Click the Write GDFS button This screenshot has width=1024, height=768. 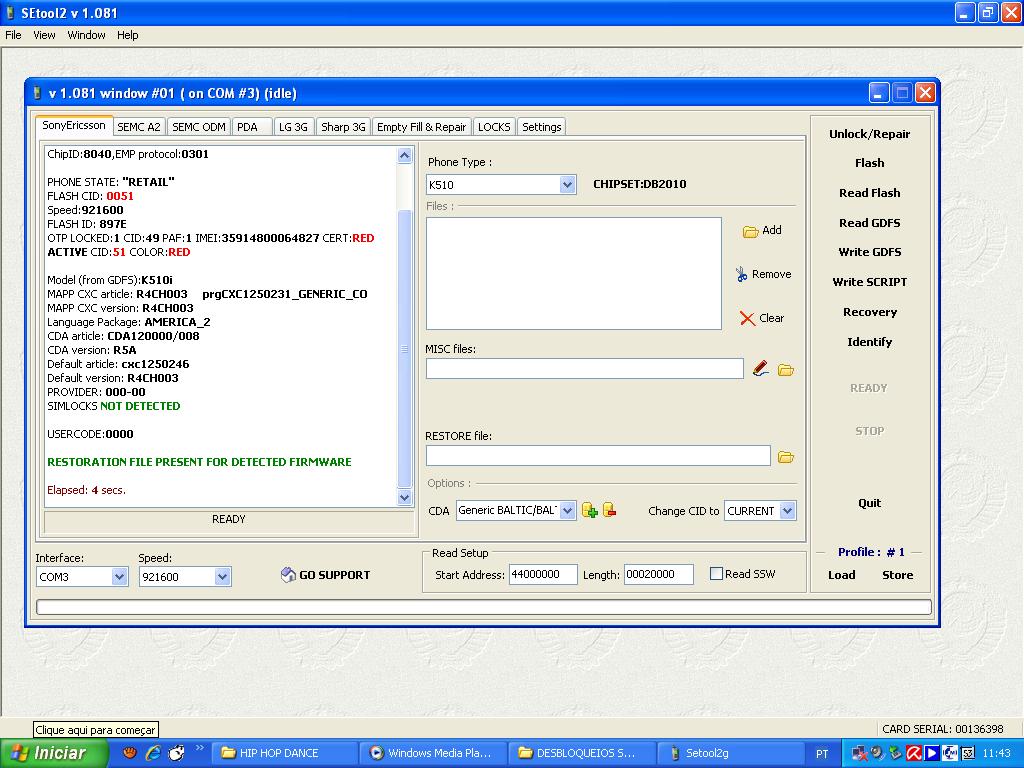870,252
